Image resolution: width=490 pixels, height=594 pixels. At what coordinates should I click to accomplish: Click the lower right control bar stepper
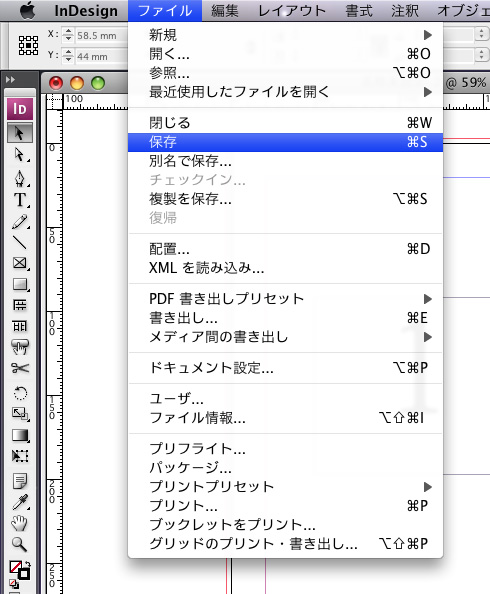481,55
